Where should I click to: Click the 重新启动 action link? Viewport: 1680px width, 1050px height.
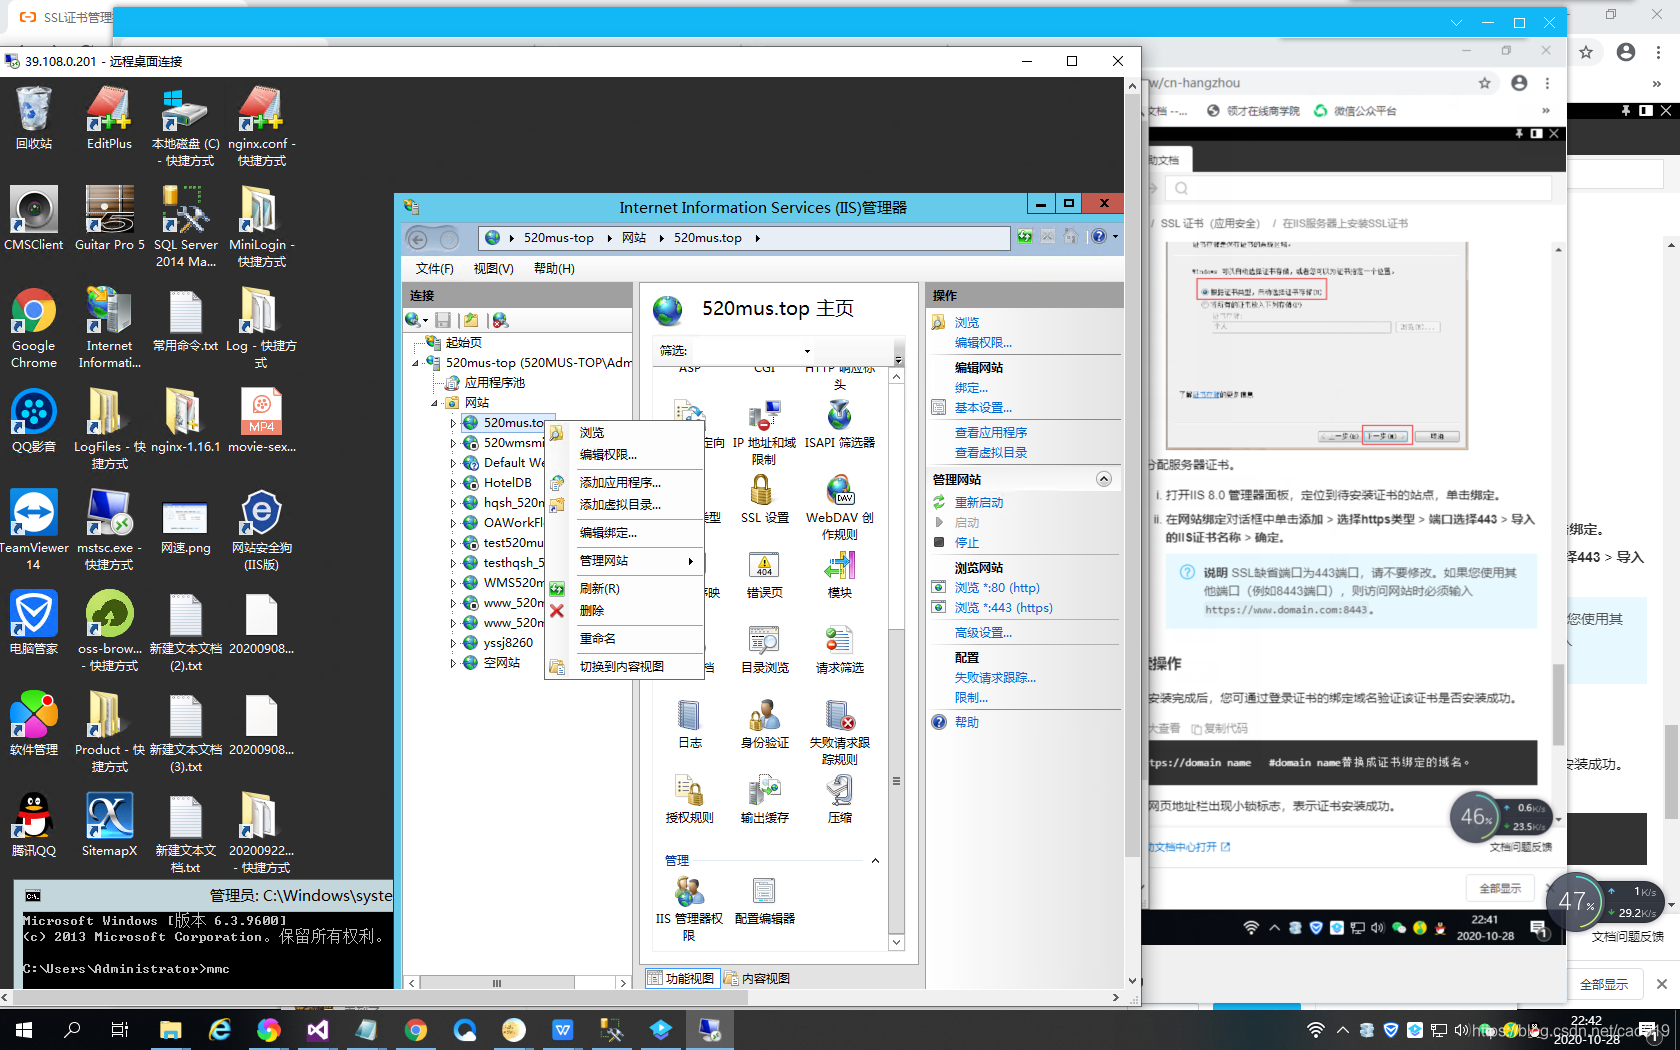979,503
